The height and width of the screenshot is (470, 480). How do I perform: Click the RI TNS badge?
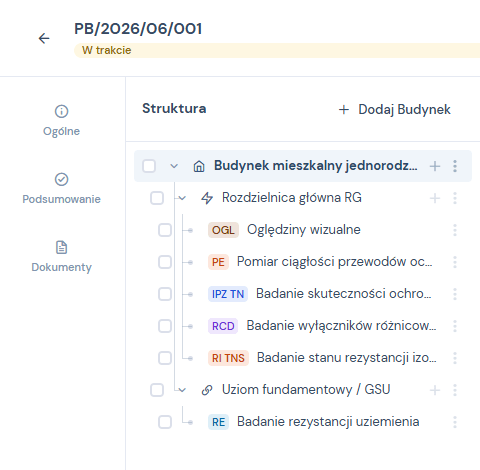coord(228,358)
